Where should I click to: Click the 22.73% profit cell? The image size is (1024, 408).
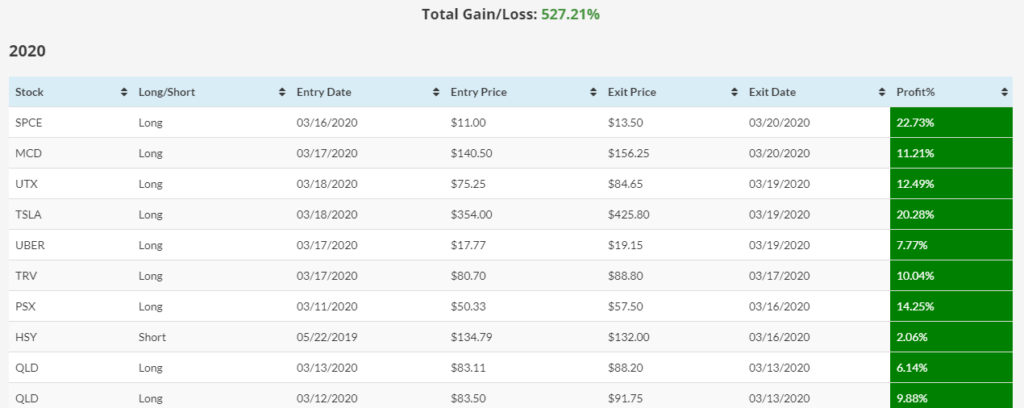(952, 123)
